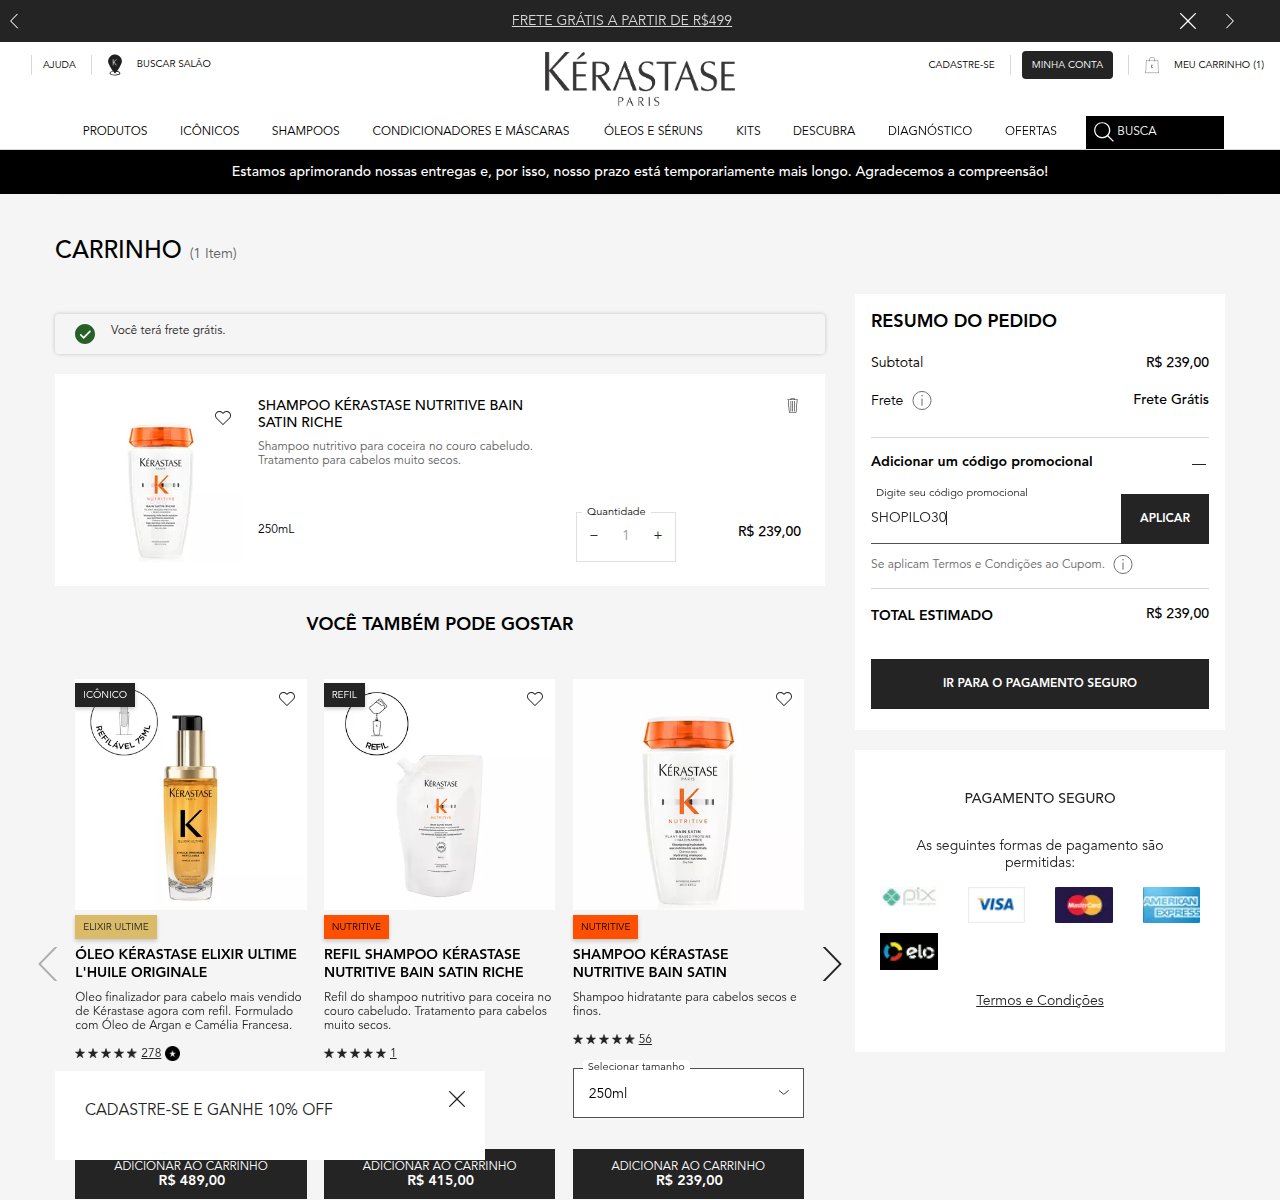The width and height of the screenshot is (1280, 1200).
Task: Click the search magnifier icon
Action: (1103, 132)
